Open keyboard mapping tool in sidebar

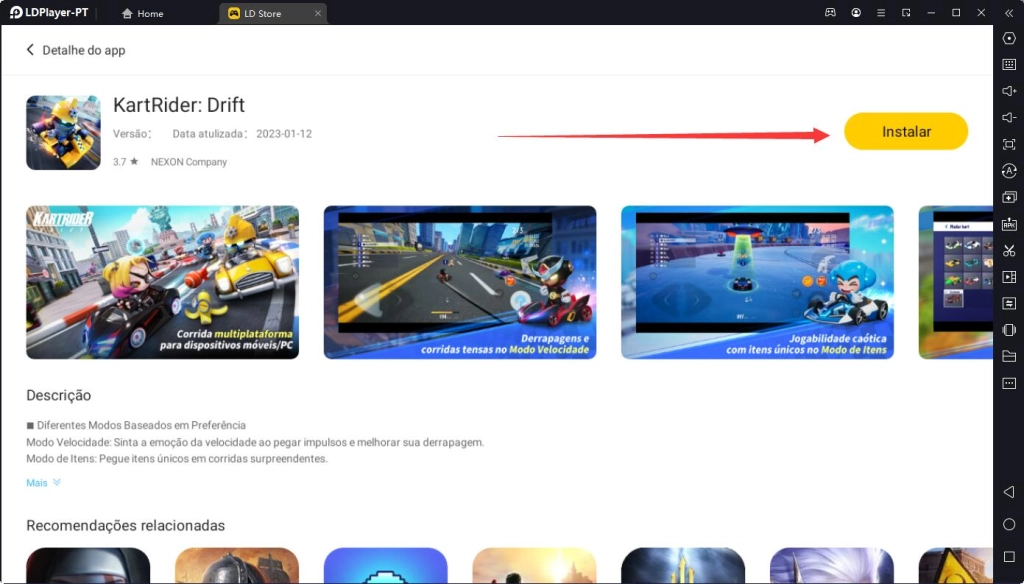pyautogui.click(x=1008, y=65)
